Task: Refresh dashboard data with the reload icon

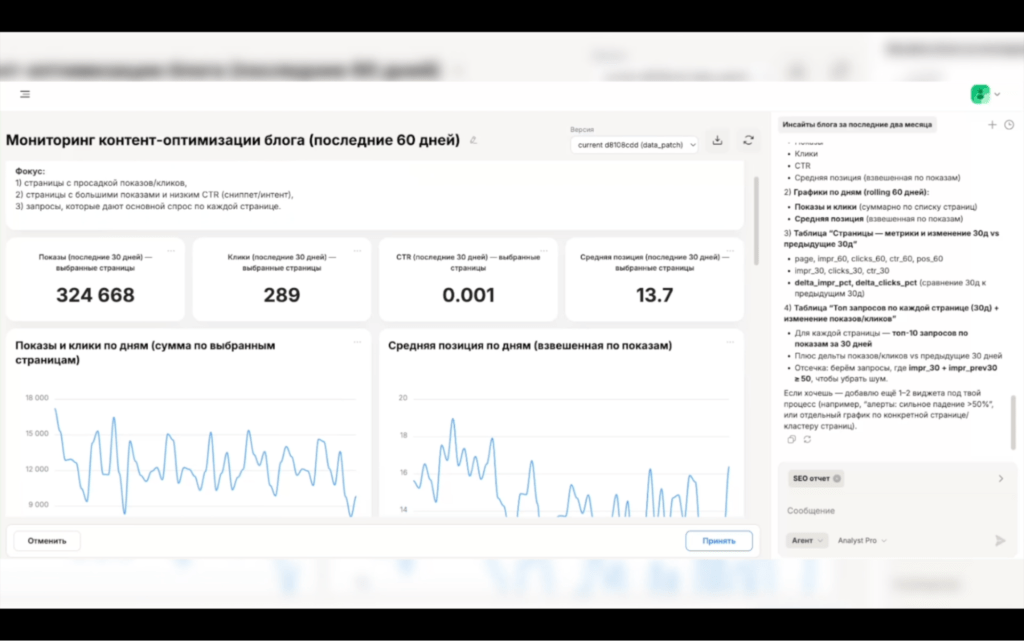Action: pos(747,141)
